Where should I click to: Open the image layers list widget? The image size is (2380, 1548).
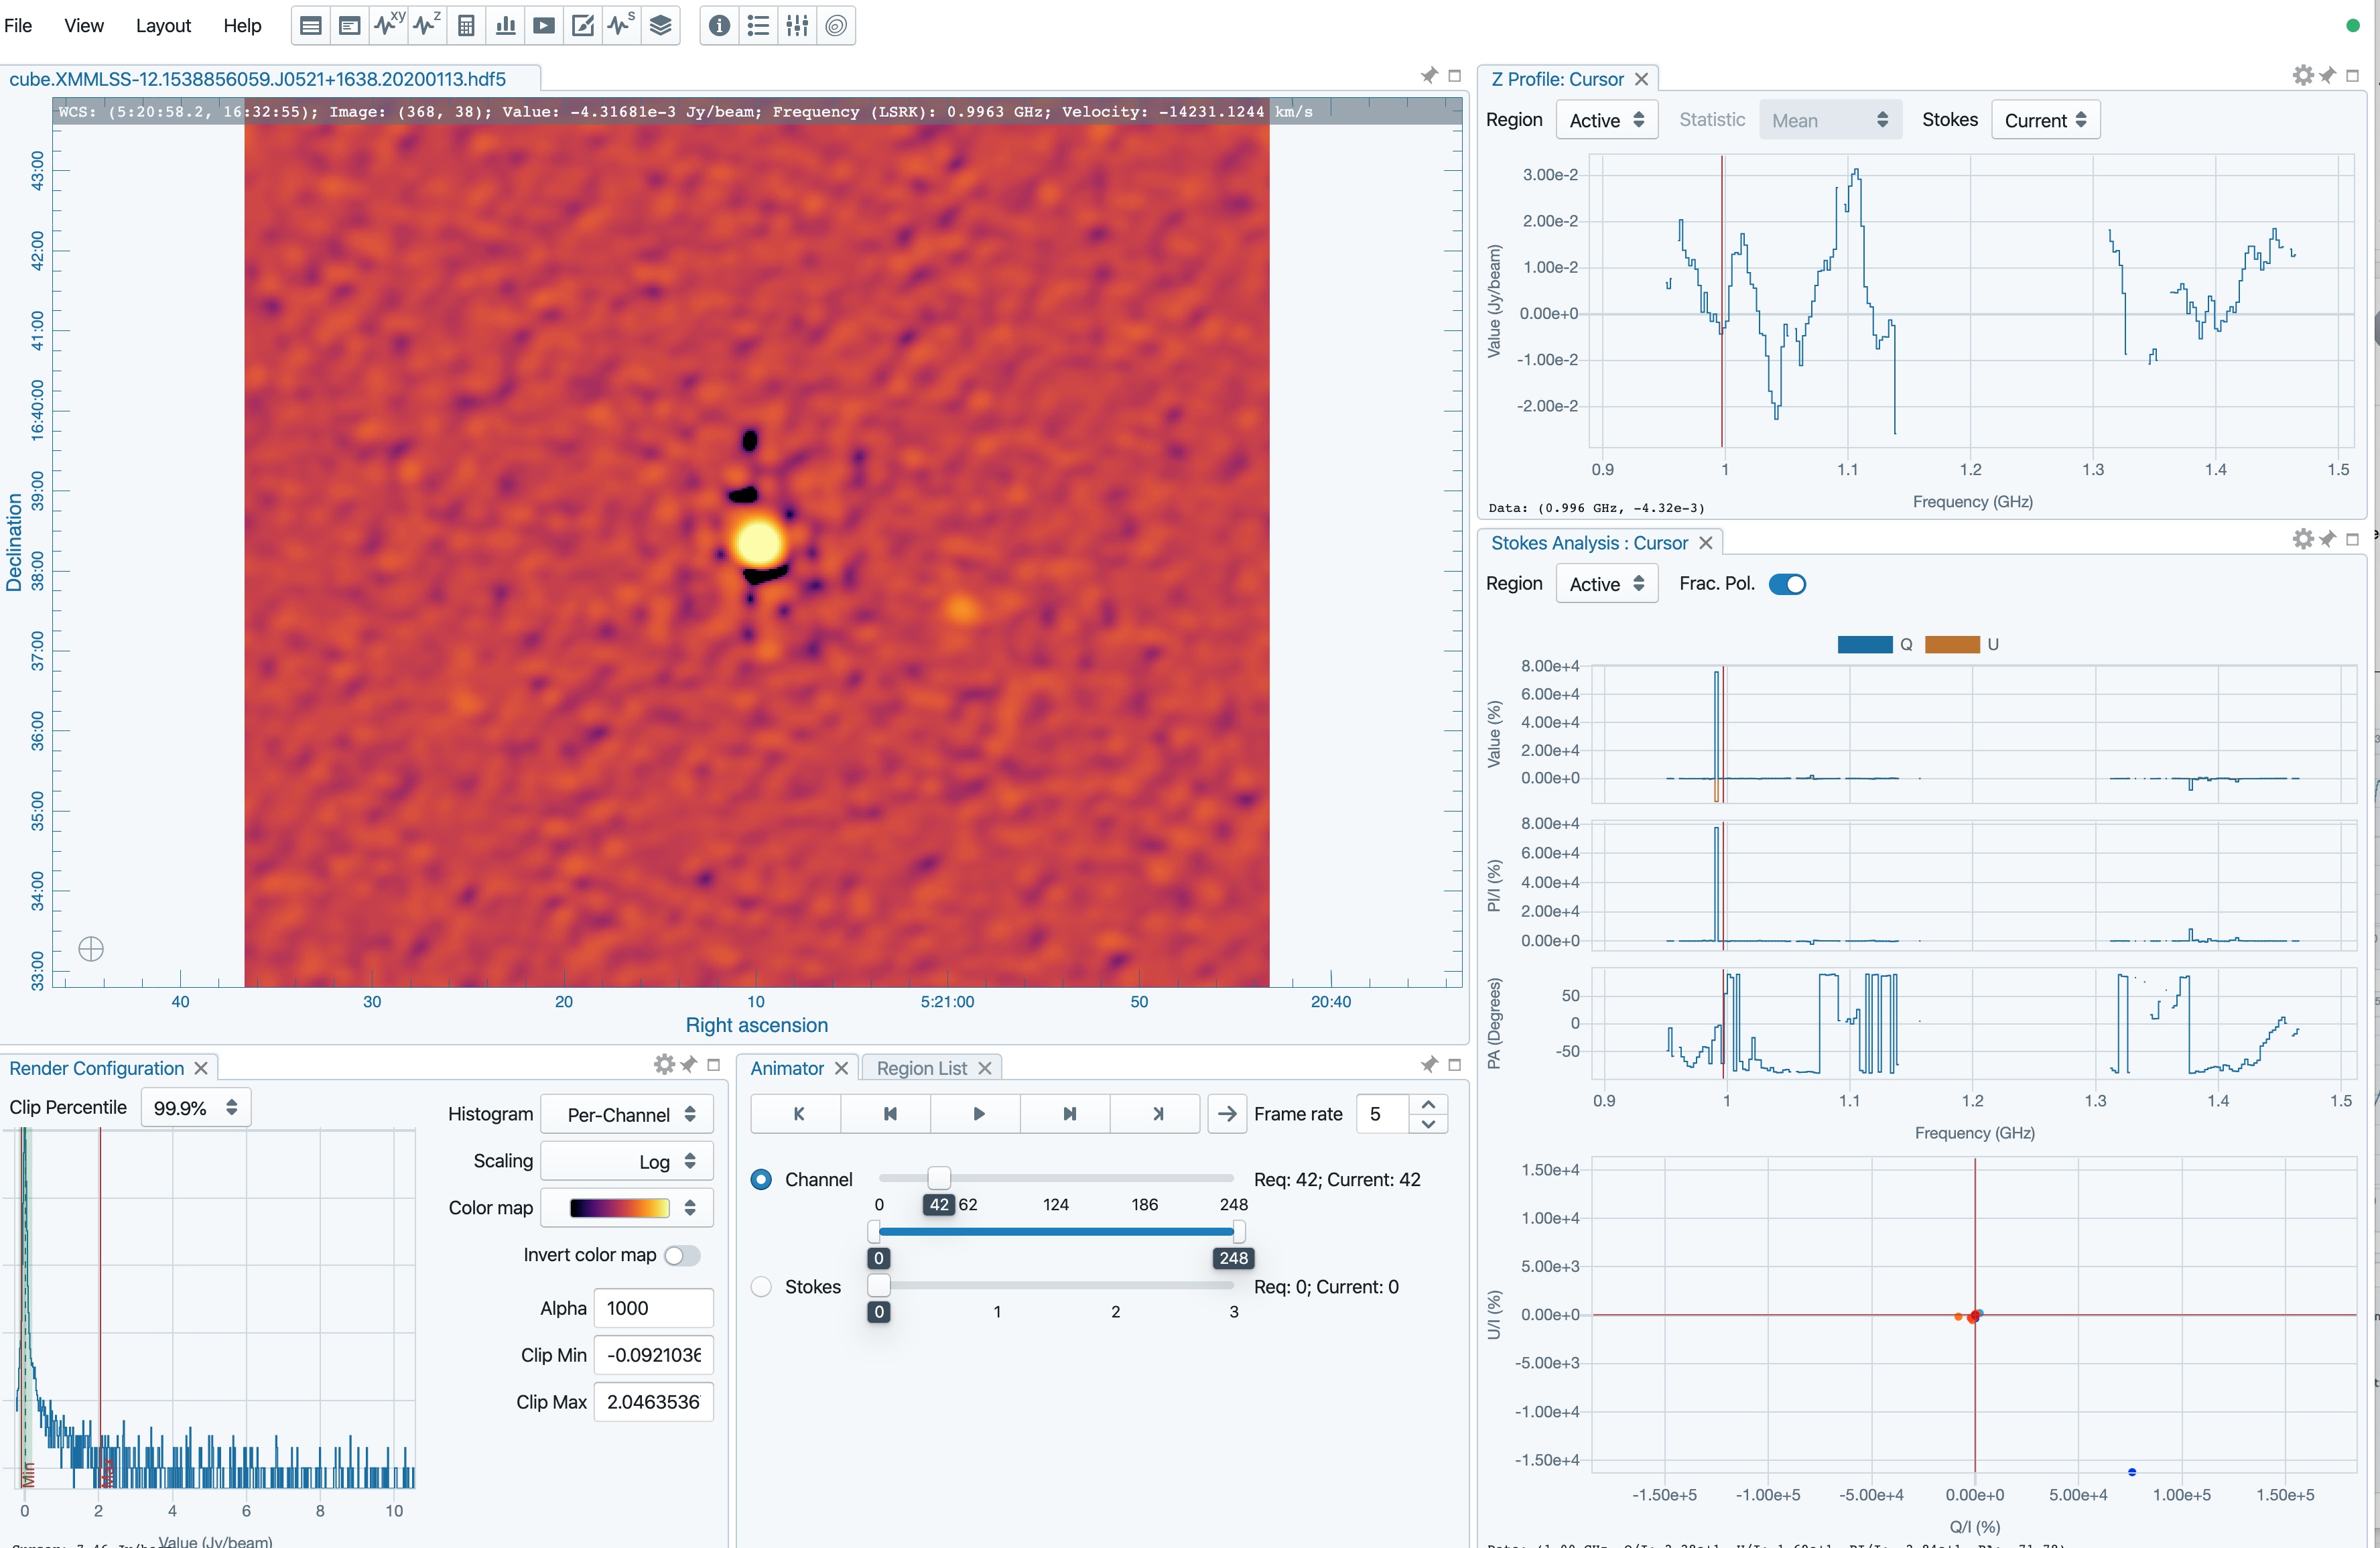pos(660,25)
